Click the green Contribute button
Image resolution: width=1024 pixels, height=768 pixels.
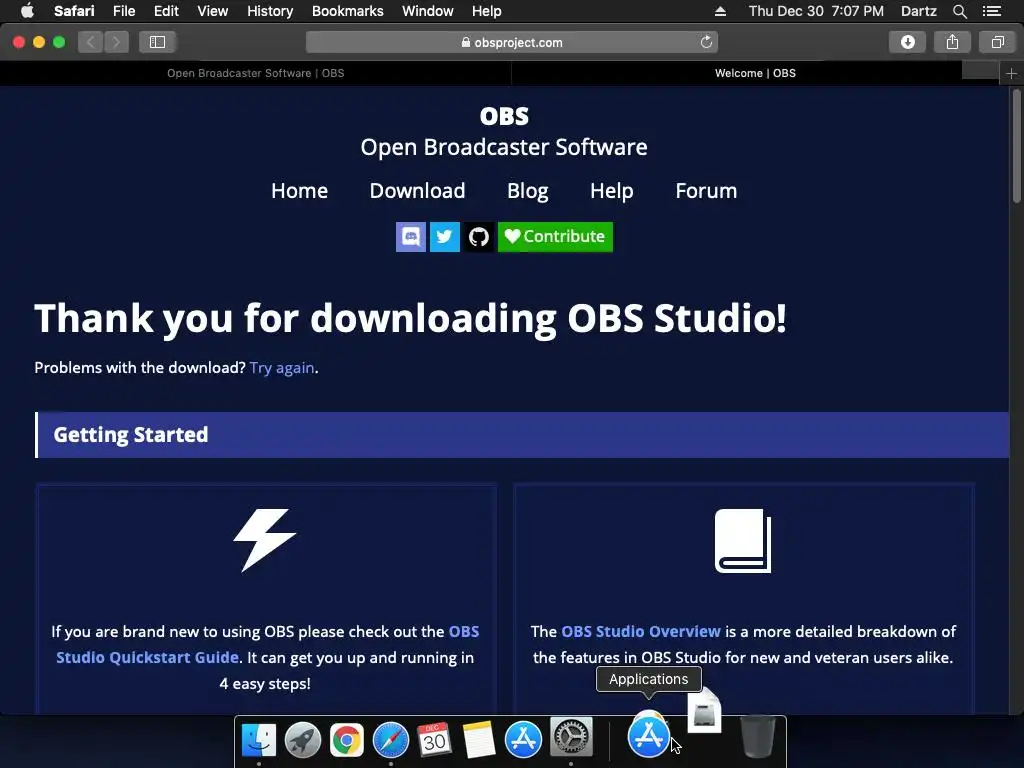pos(555,236)
